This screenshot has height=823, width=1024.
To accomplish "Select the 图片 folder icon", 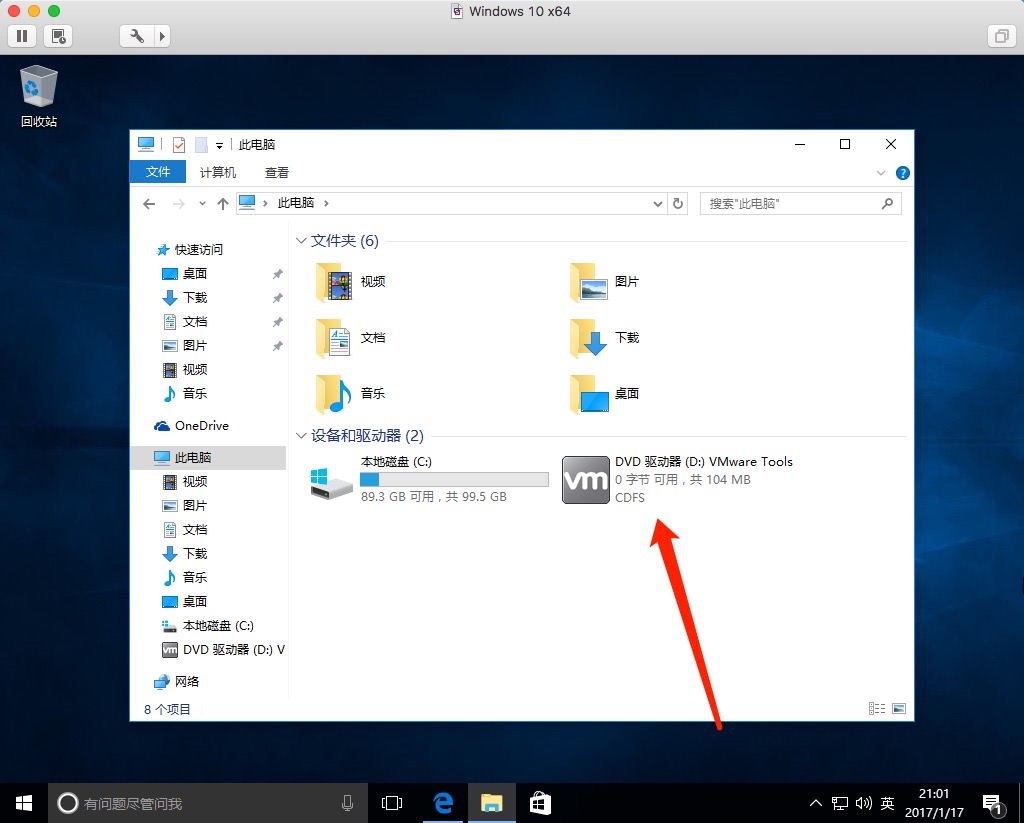I will pos(588,282).
